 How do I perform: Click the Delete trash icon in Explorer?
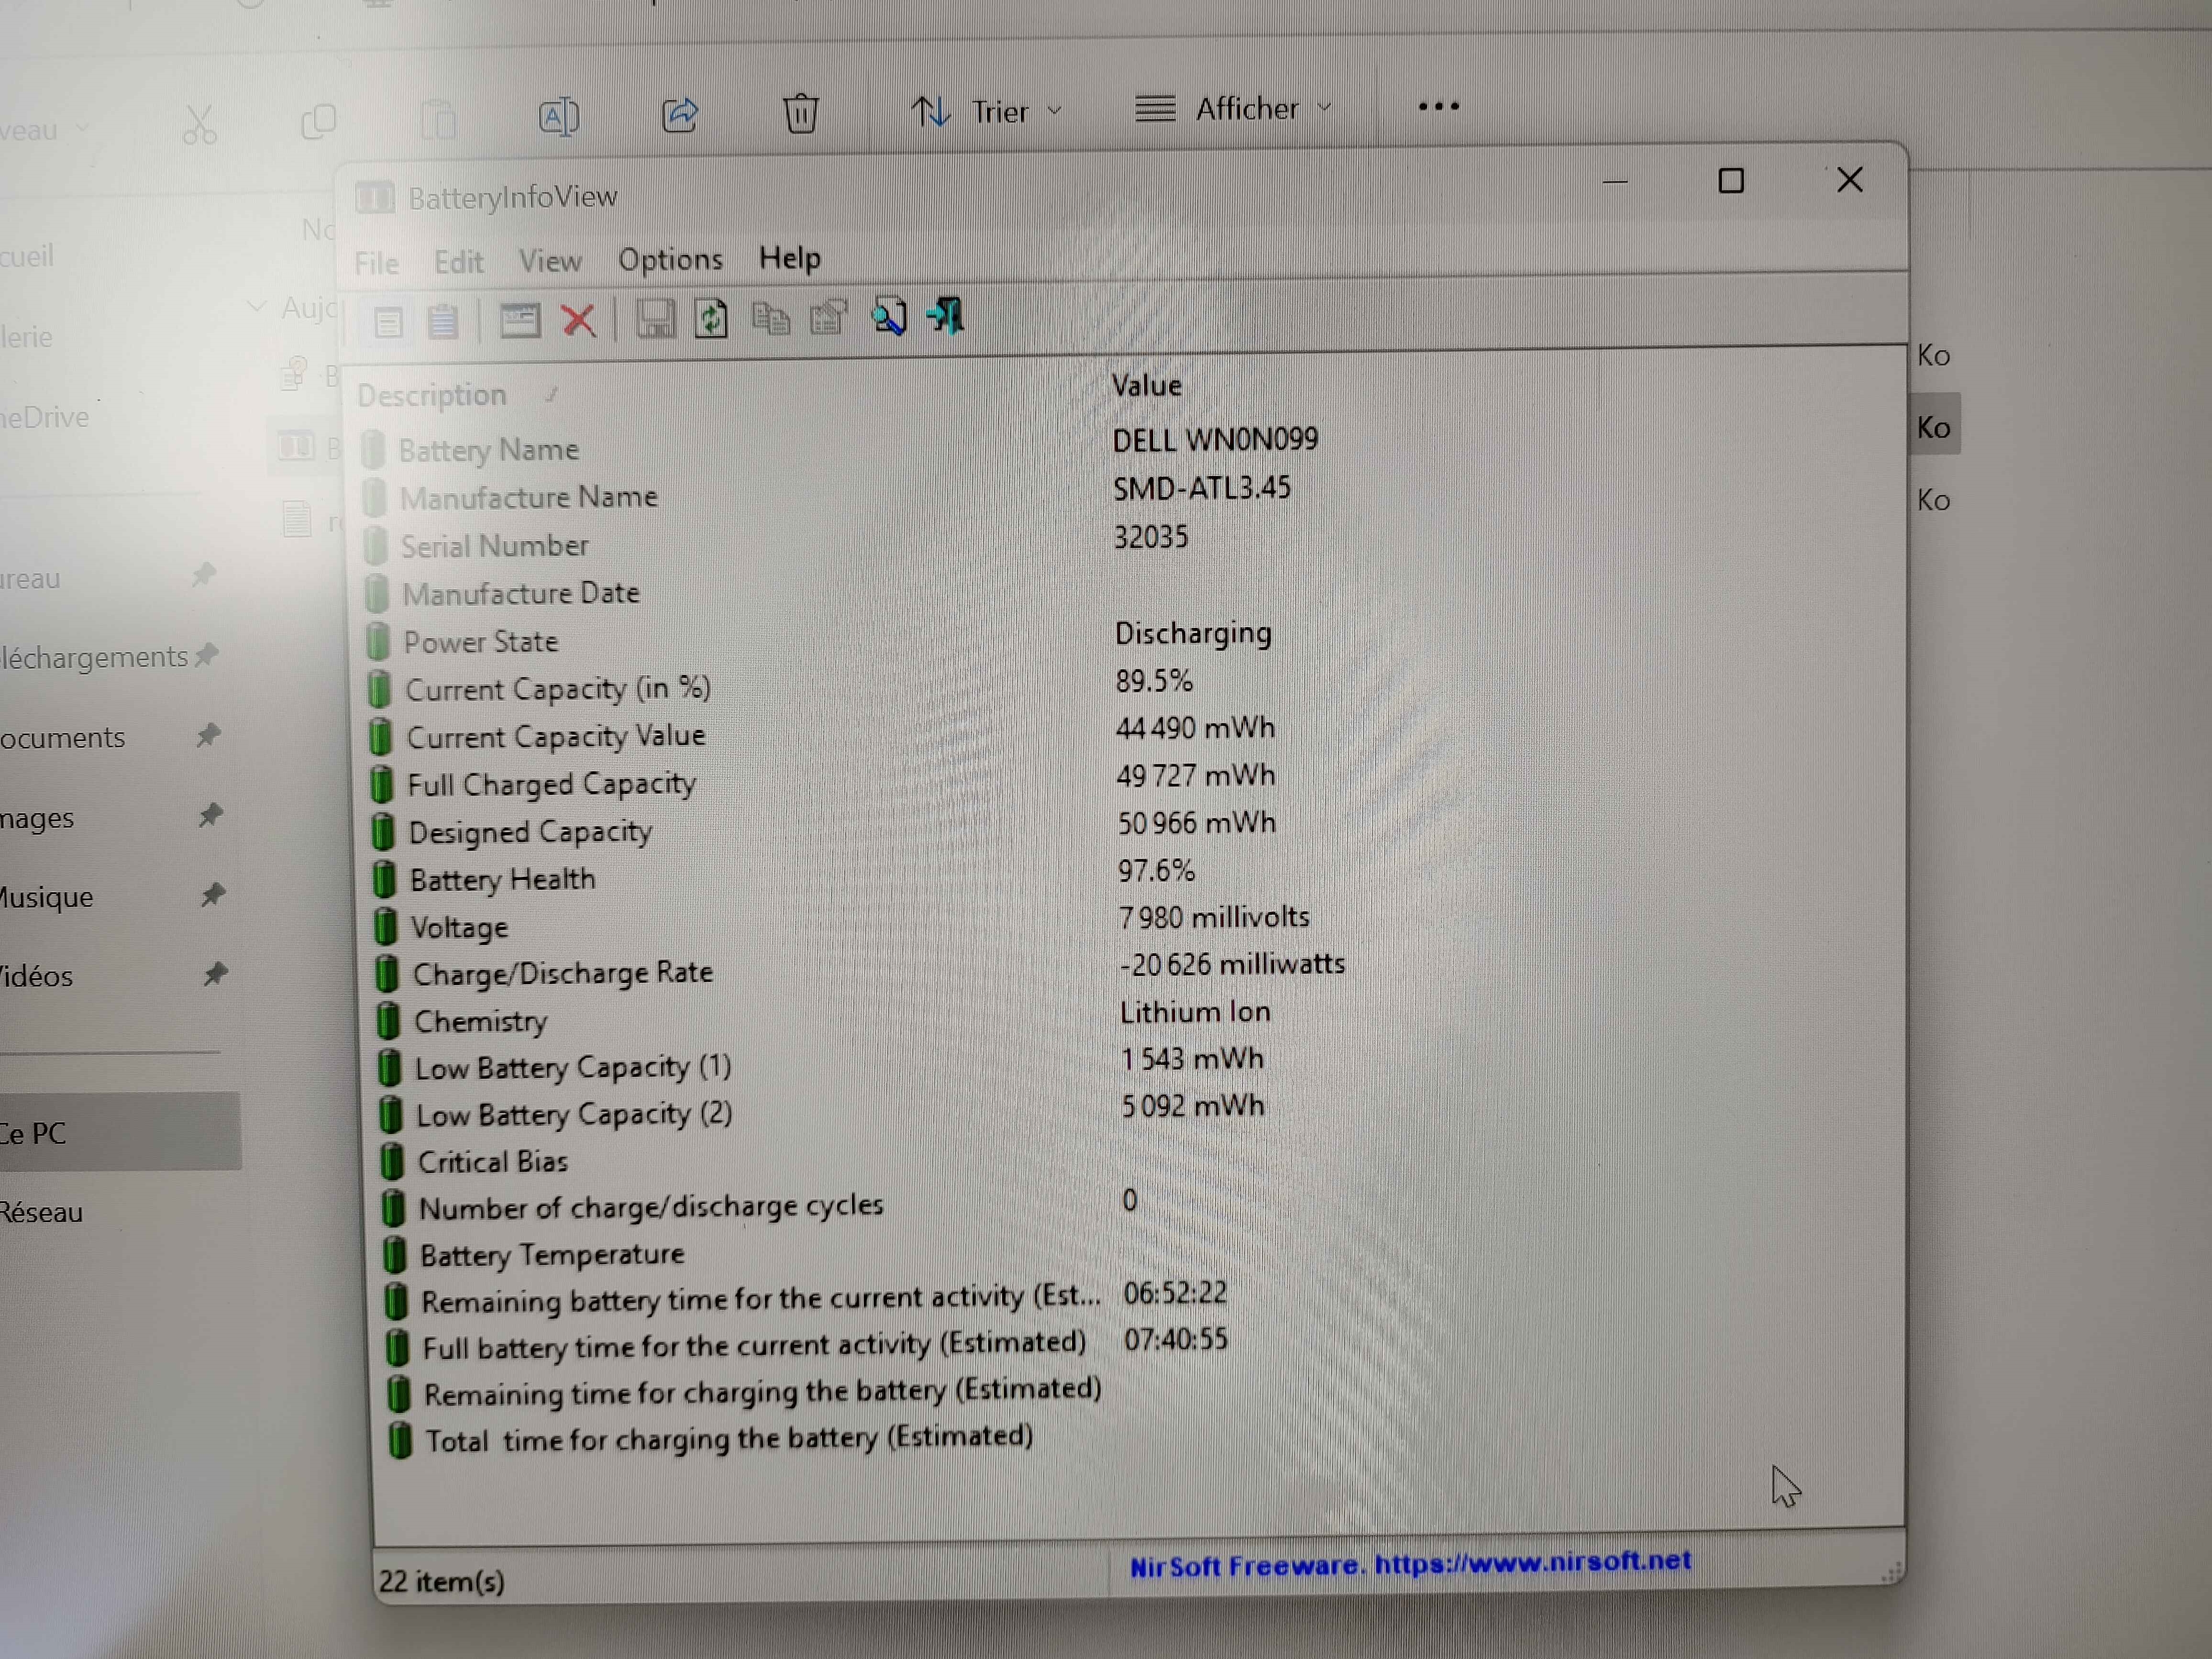point(801,112)
